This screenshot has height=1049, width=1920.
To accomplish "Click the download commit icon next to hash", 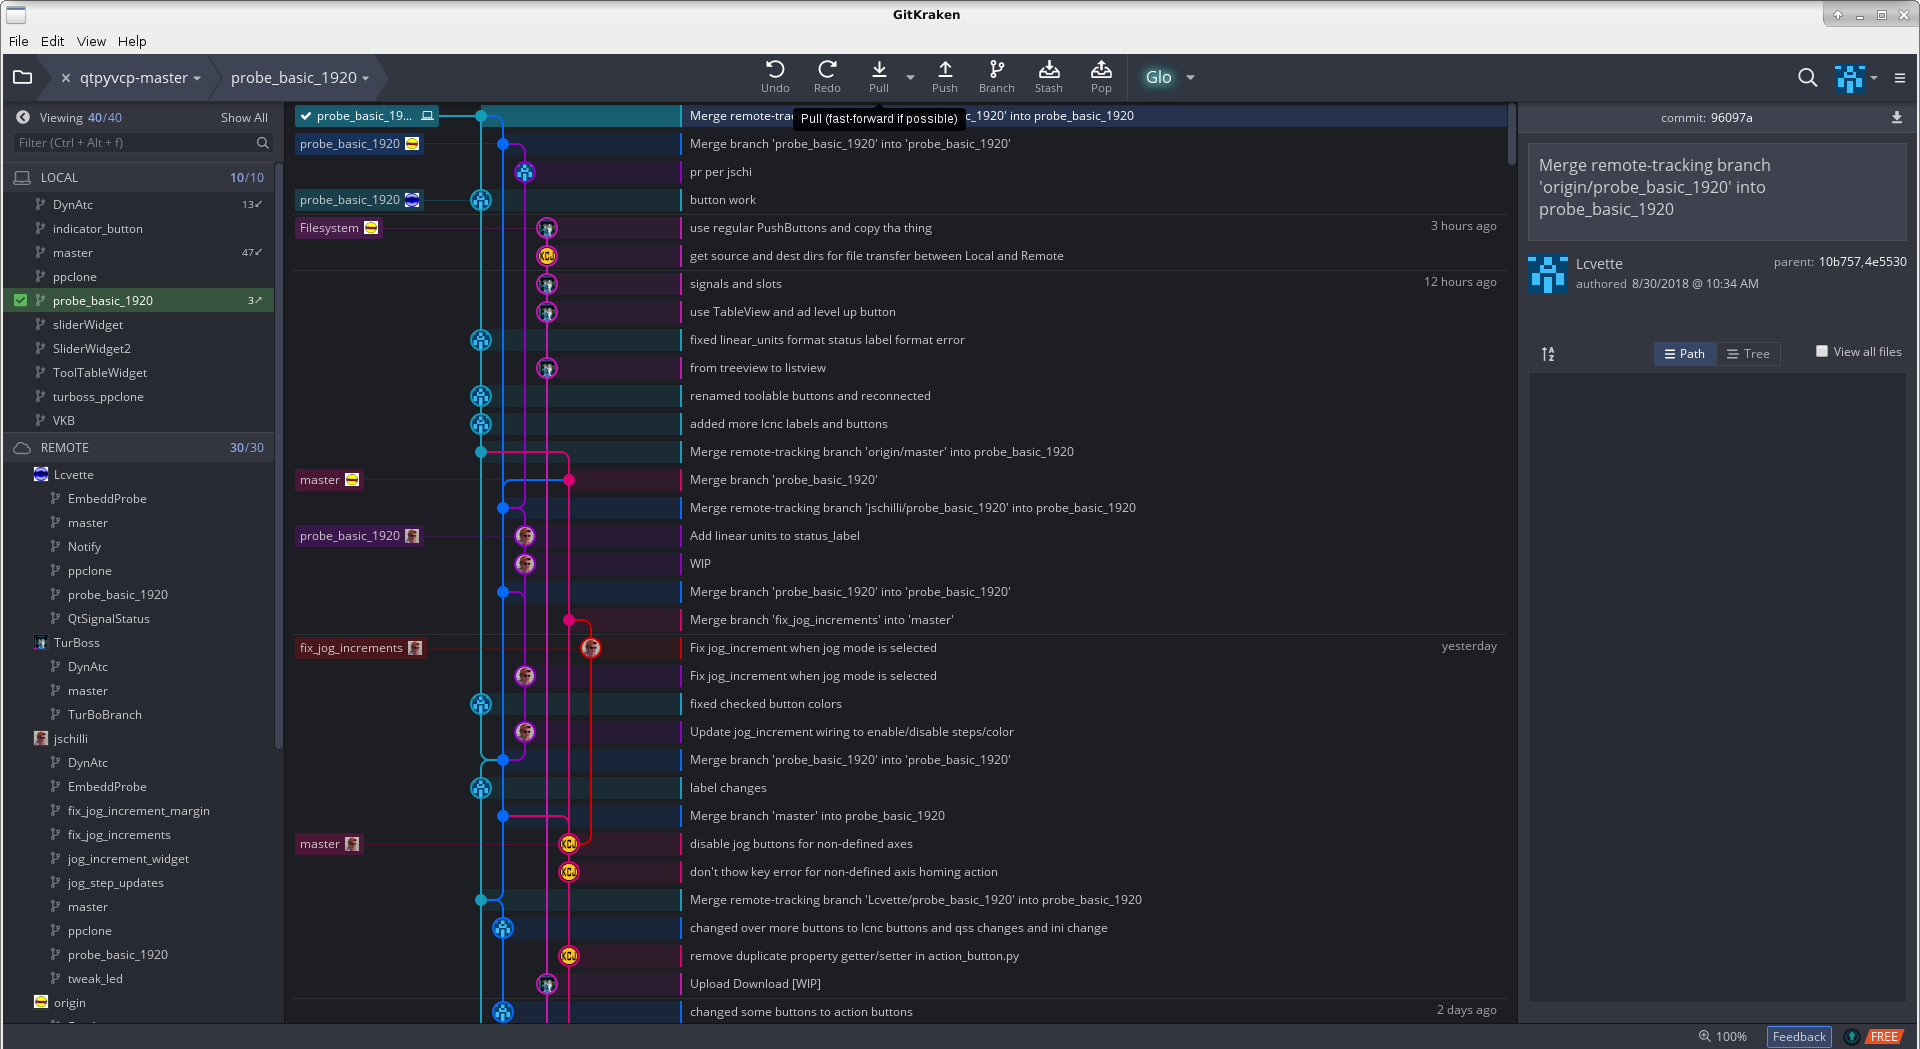I will pyautogui.click(x=1896, y=117).
